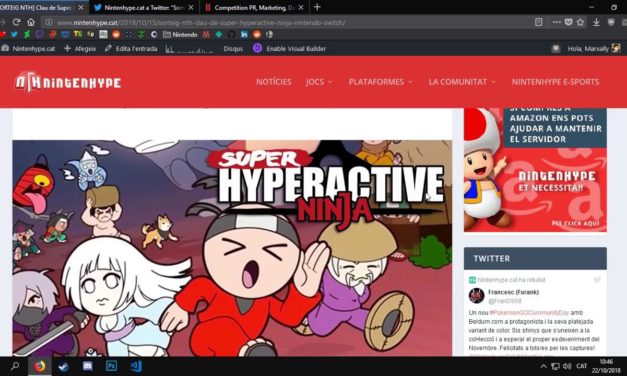627x376 pixels.
Task: Open the Nintendo bookmarks folder
Action: [180, 34]
